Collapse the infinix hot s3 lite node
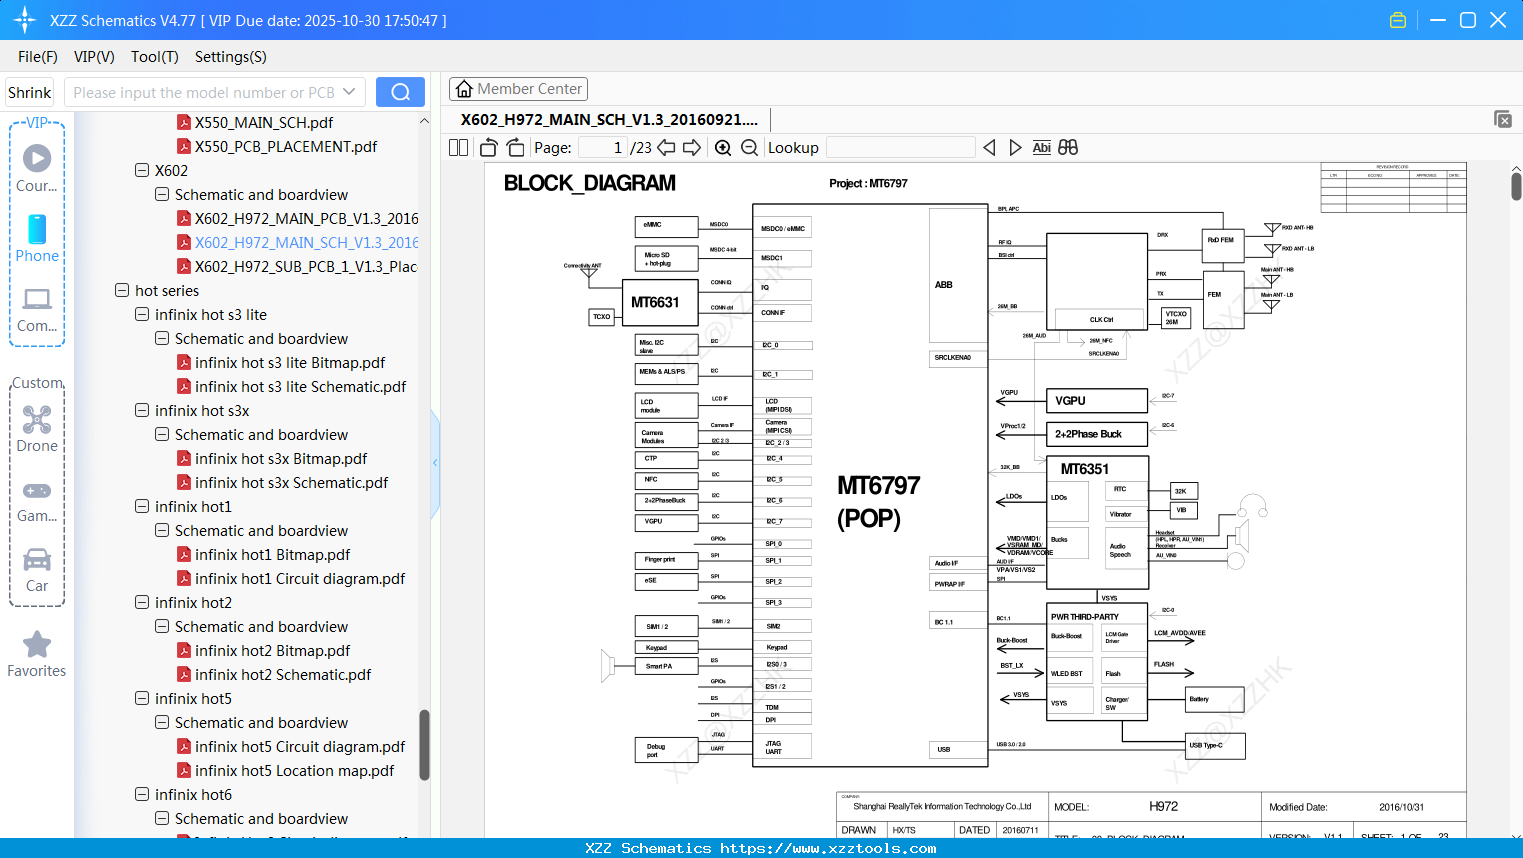 (x=142, y=314)
